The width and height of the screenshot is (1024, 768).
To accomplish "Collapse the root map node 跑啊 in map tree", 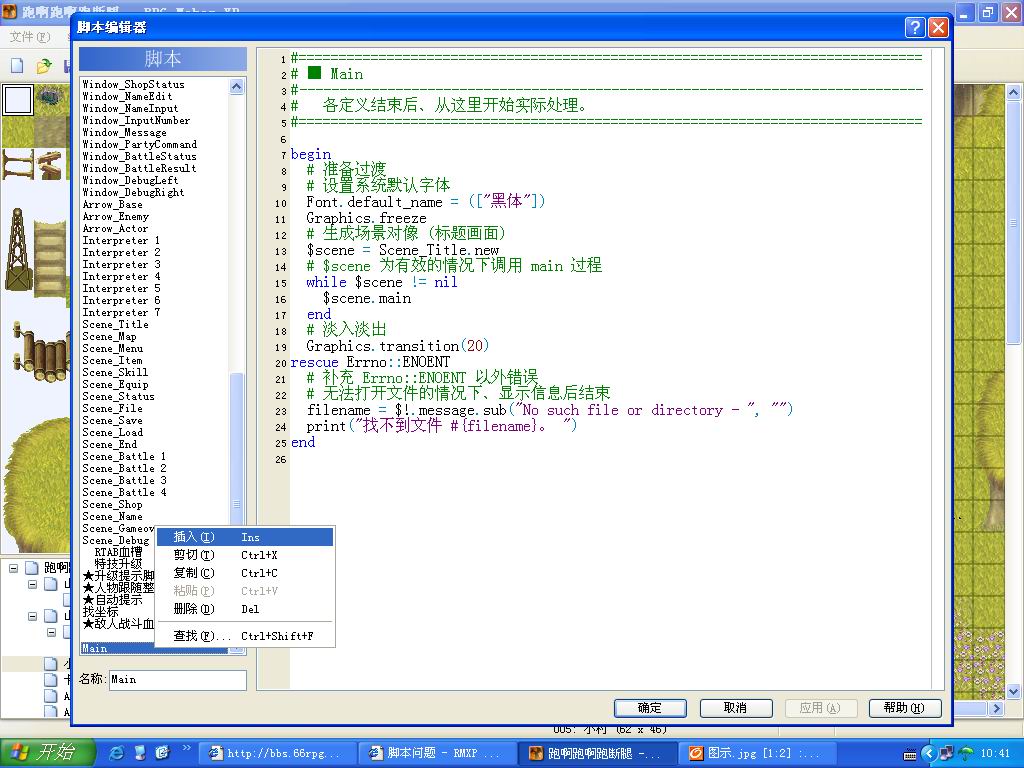I will (x=13, y=568).
